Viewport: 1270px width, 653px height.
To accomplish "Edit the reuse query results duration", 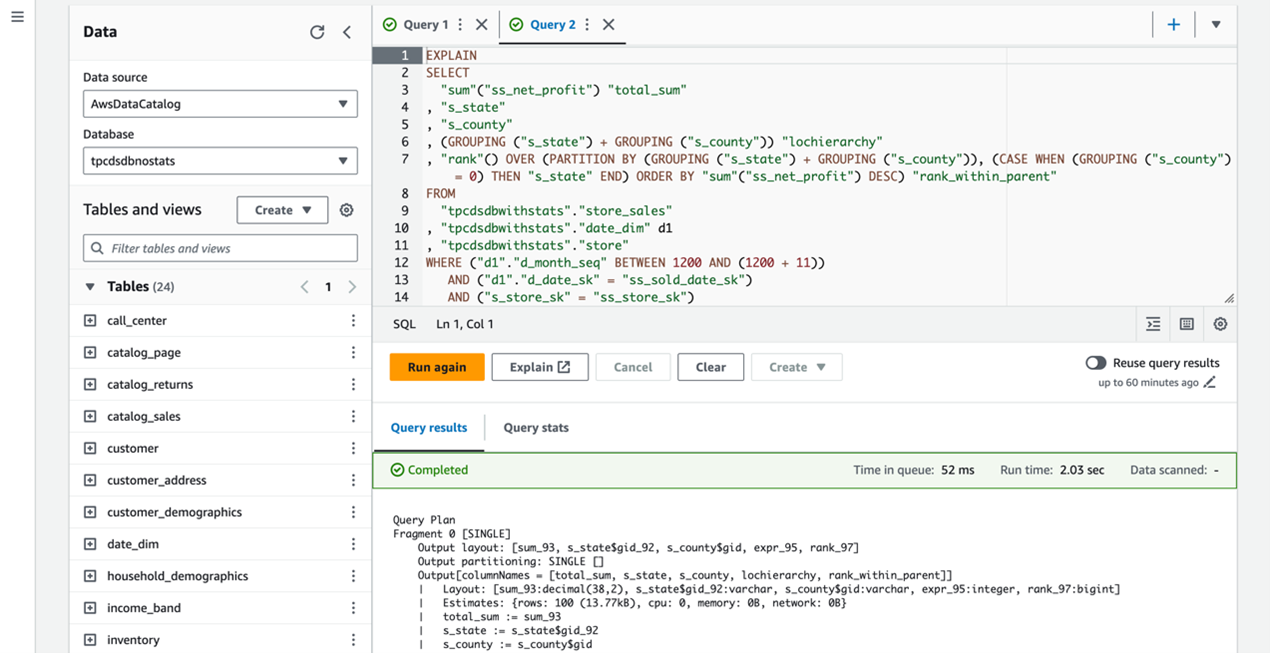I will click(x=1210, y=383).
